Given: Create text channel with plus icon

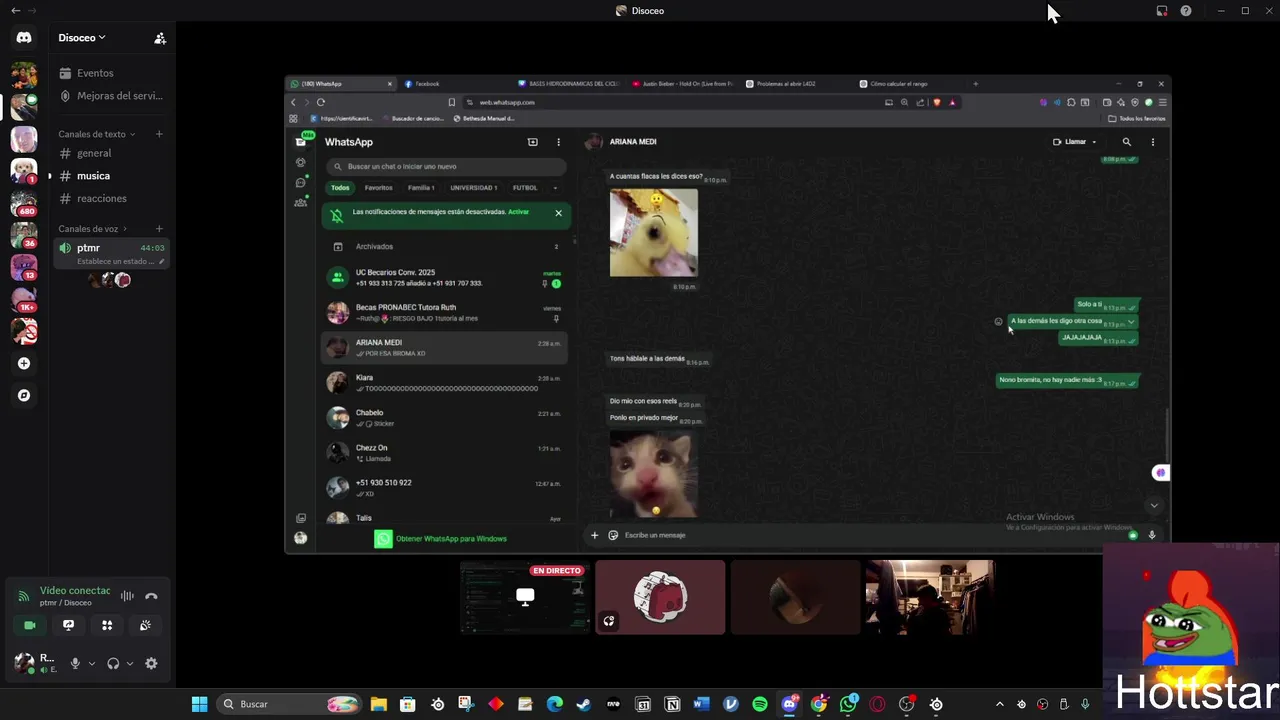Looking at the screenshot, I should (x=159, y=134).
